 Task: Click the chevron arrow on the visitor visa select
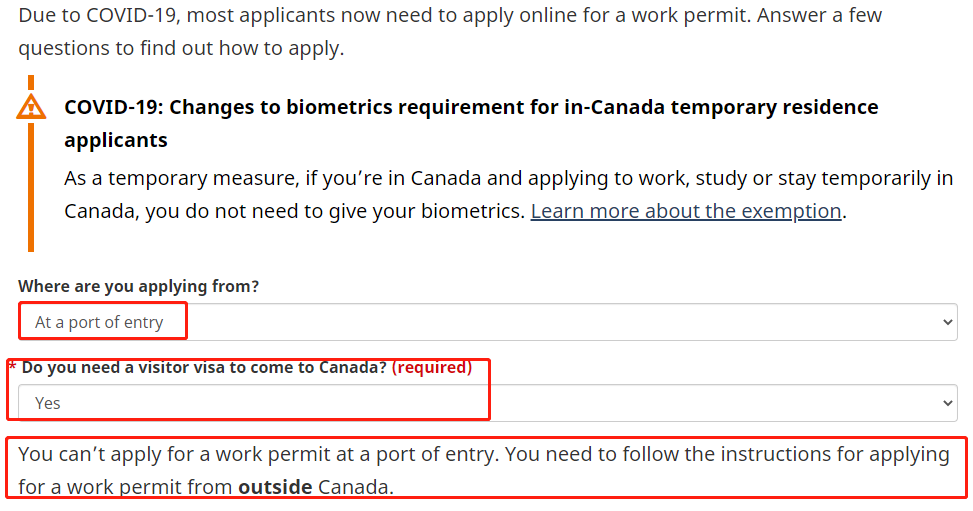click(949, 403)
